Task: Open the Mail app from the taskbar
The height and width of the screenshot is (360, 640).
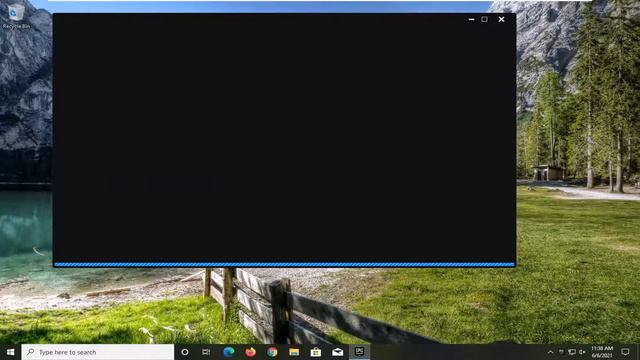Action: click(338, 352)
